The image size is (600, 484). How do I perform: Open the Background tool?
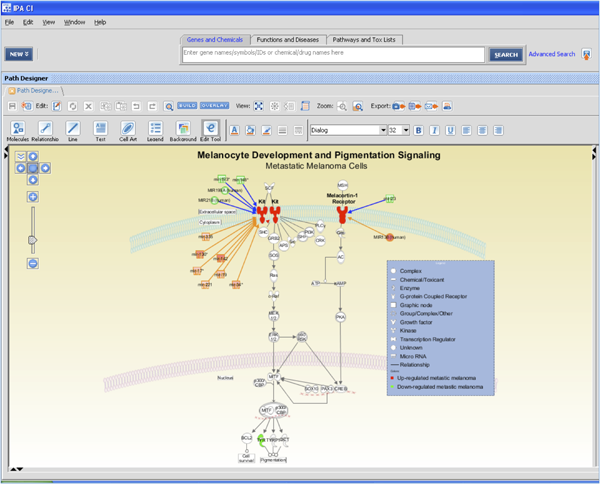[183, 131]
